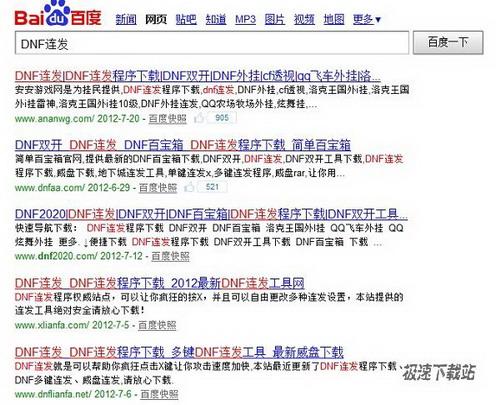The height and width of the screenshot is (405, 500).
Task: Open the 地图 tab
Action: 334,19
